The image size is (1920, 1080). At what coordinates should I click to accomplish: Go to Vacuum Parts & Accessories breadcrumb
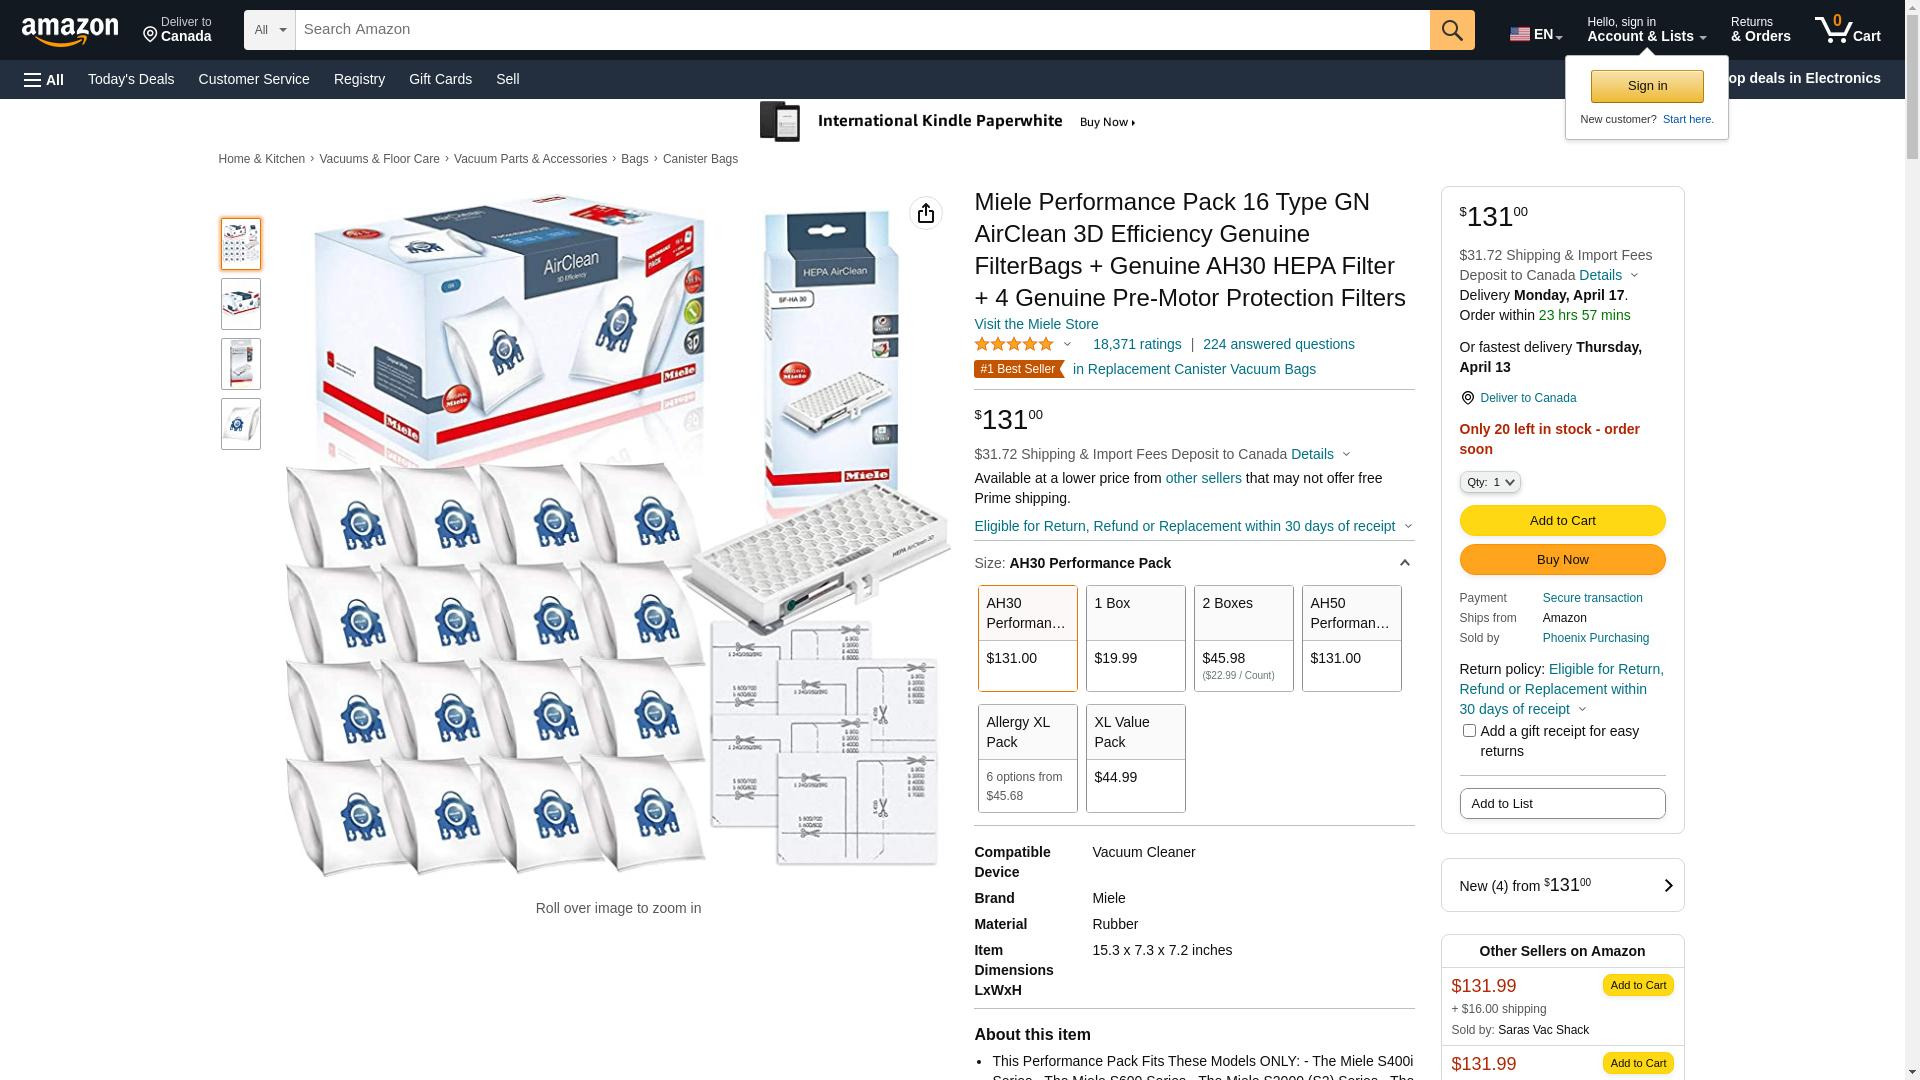[530, 159]
